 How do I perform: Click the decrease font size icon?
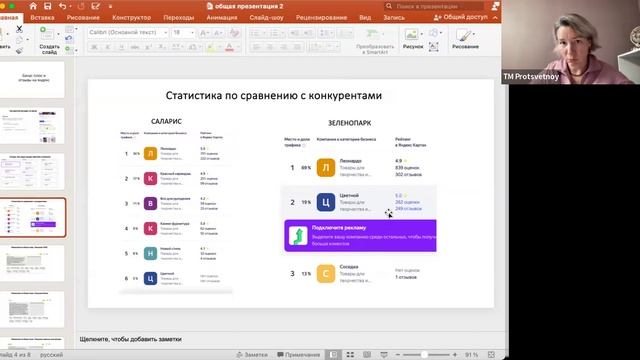click(218, 33)
